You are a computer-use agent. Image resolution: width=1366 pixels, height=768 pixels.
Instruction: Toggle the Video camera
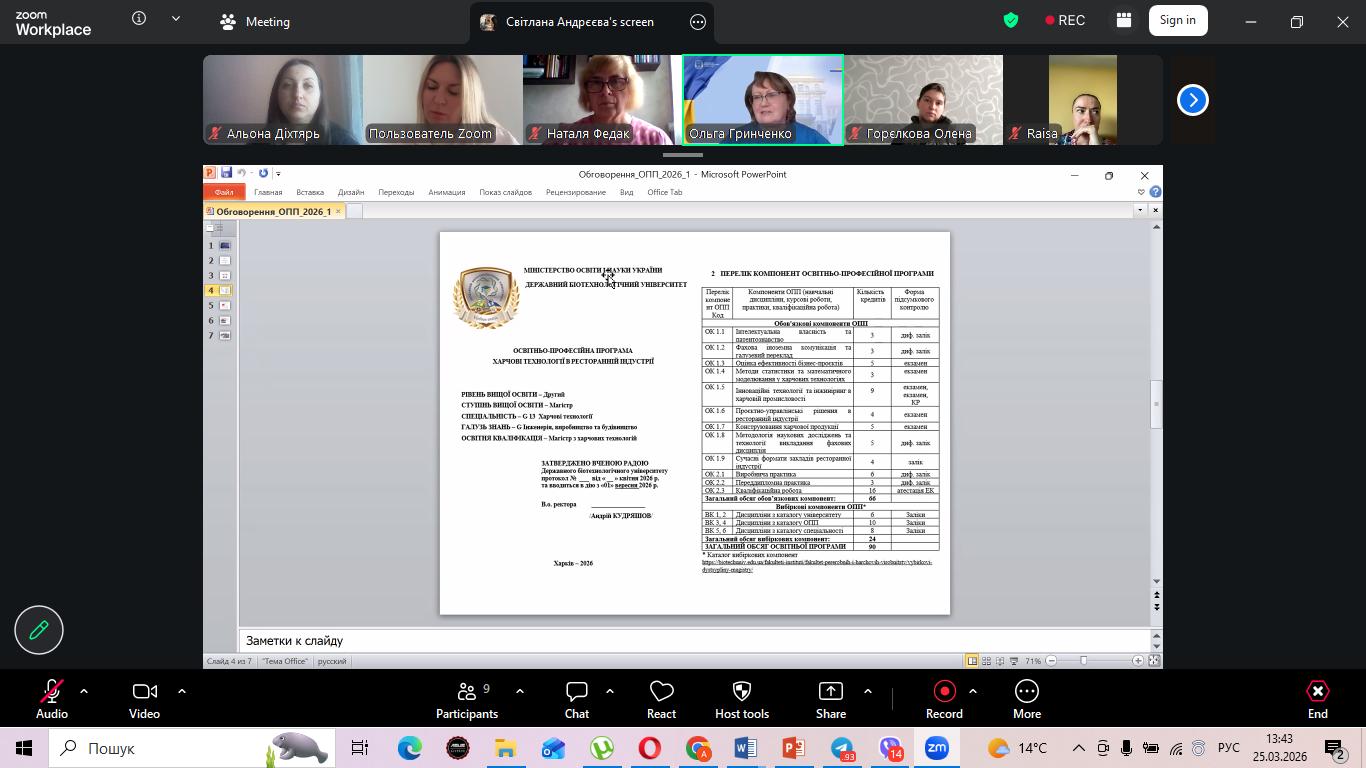[x=144, y=698]
